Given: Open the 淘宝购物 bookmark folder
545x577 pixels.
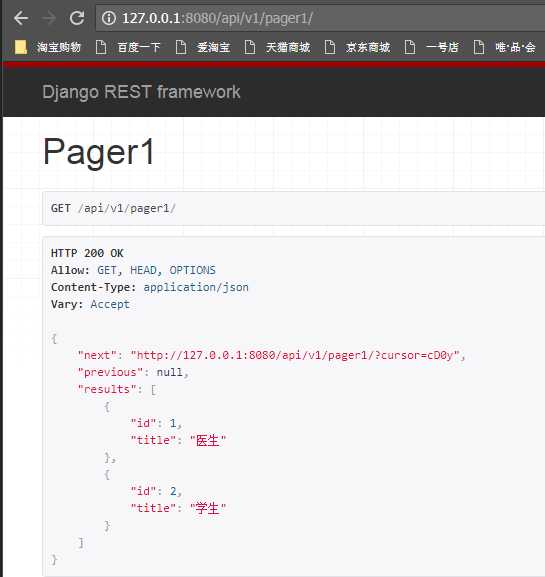Looking at the screenshot, I should (x=47, y=47).
